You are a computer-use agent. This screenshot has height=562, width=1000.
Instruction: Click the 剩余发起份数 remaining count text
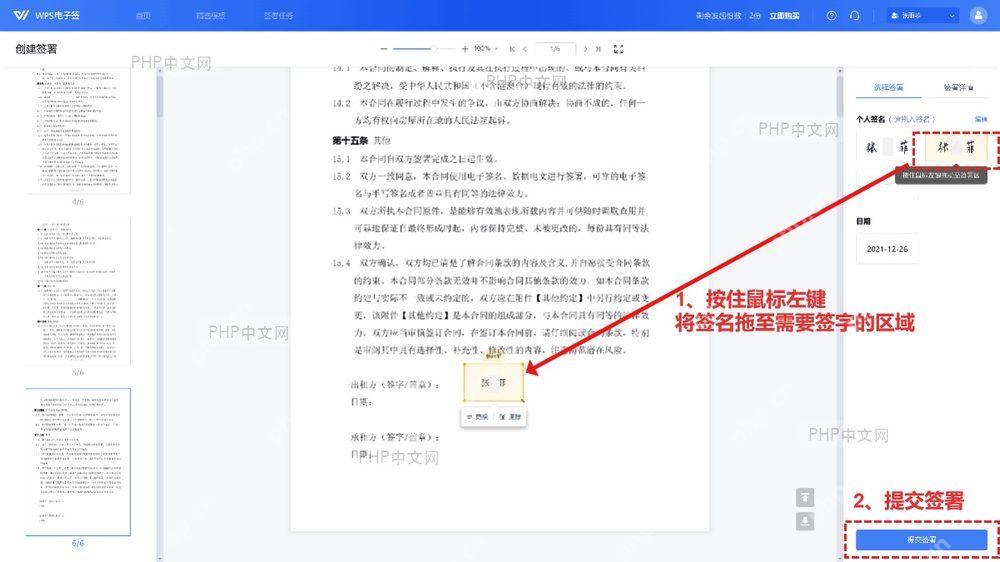pos(728,15)
